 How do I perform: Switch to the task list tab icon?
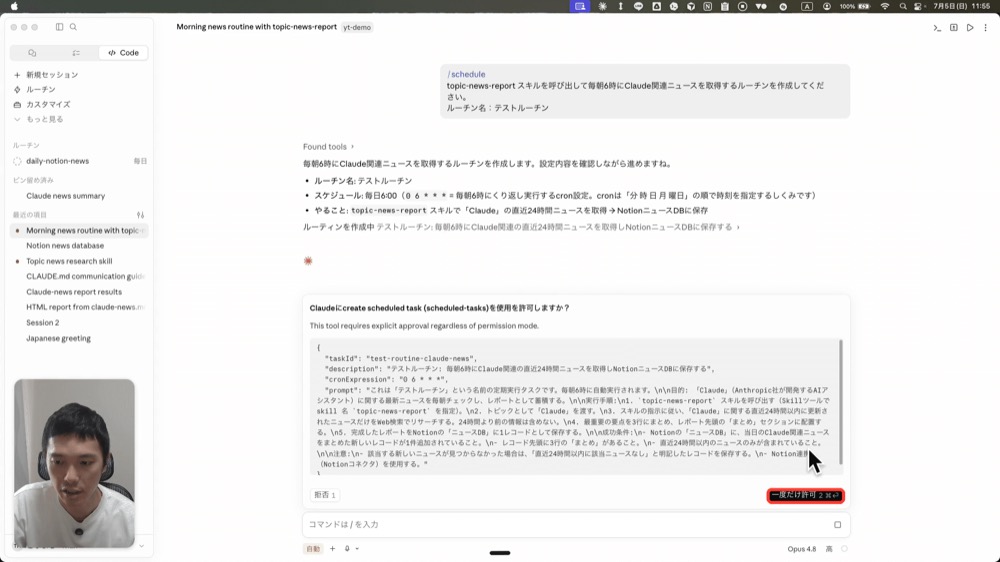click(x=76, y=53)
